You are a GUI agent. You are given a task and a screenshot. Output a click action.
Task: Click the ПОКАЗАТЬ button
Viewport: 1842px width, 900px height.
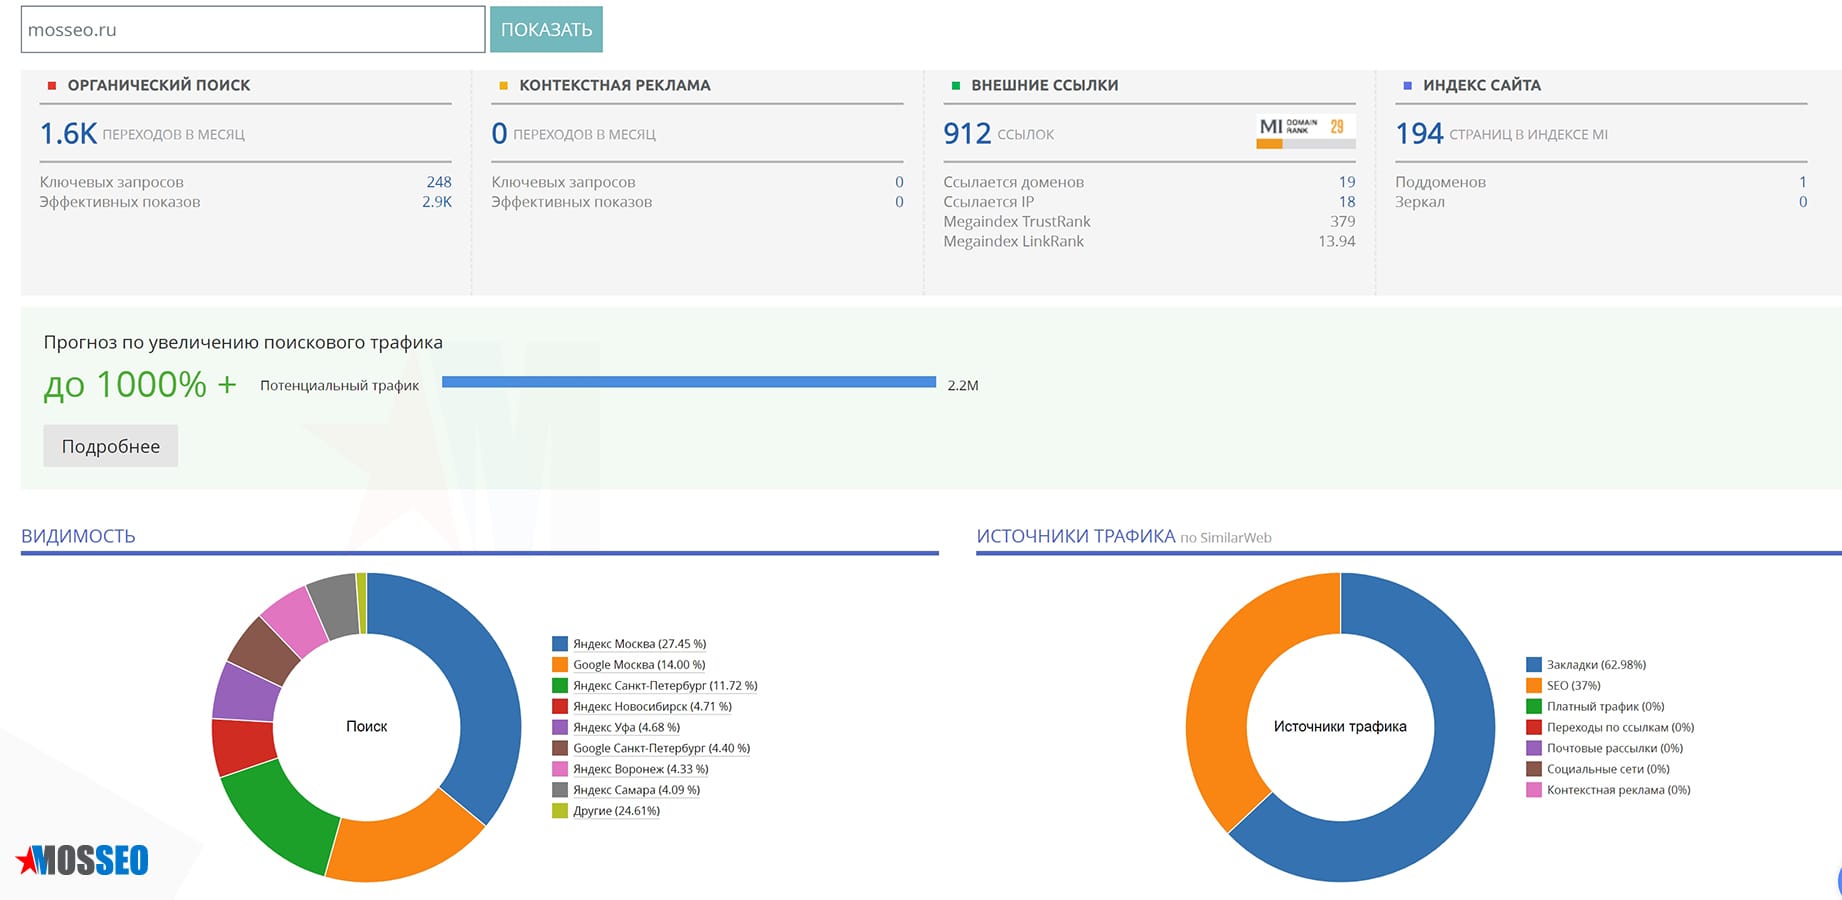(546, 30)
